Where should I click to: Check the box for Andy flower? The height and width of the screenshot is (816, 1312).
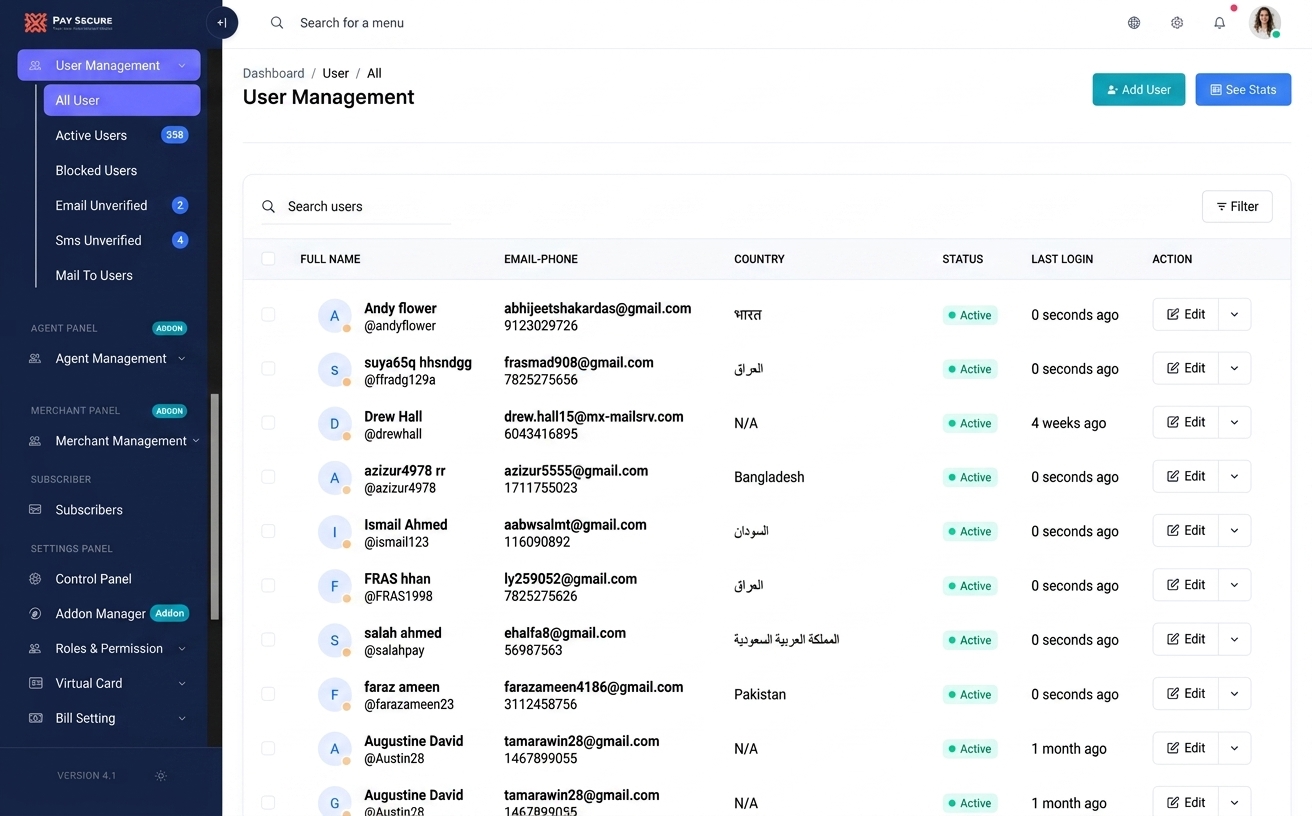coord(268,314)
